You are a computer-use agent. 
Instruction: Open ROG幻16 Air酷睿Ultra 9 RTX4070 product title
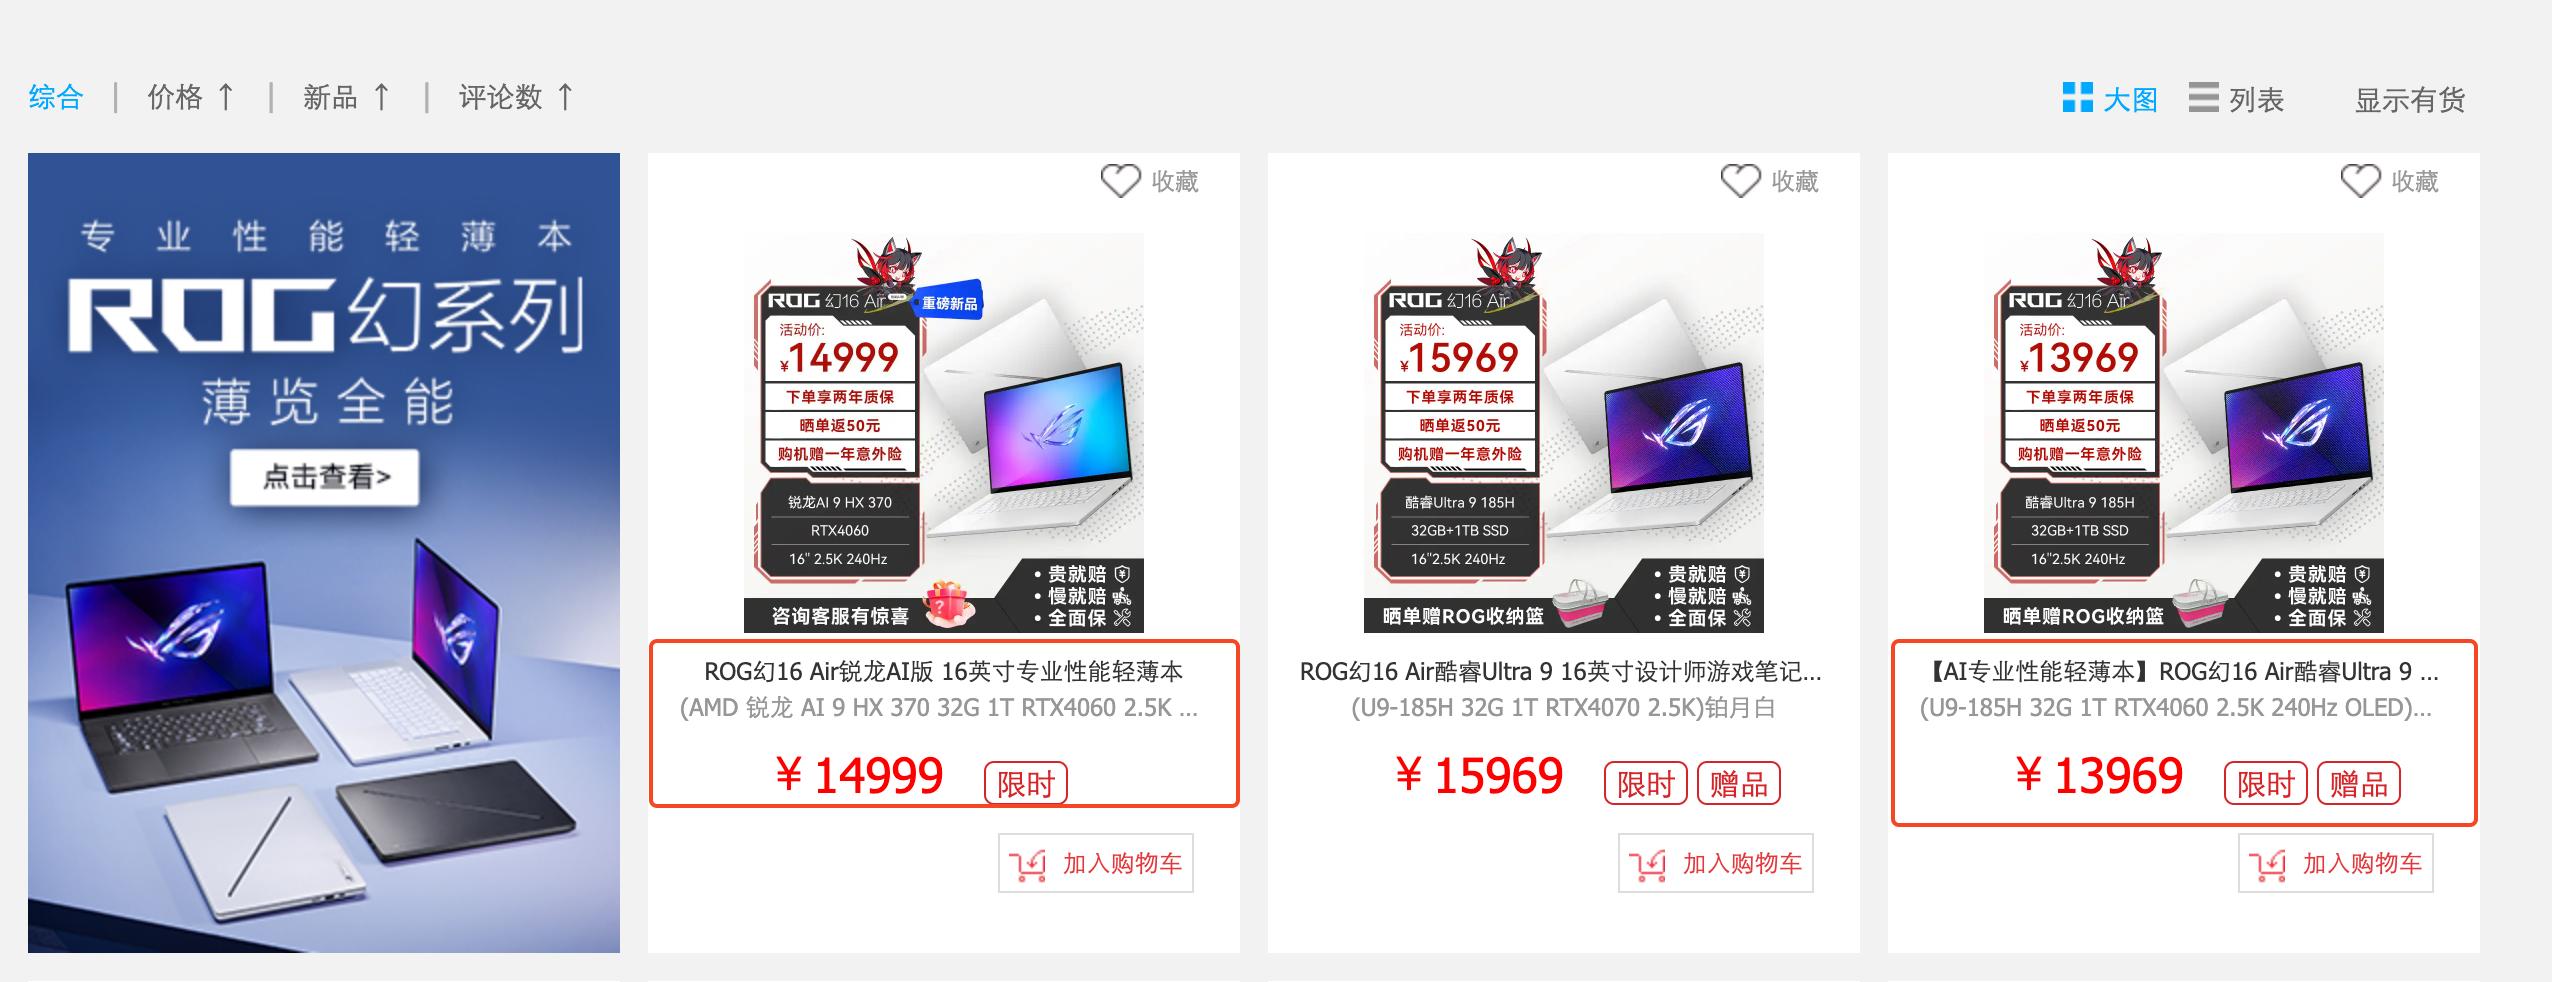tap(1561, 671)
